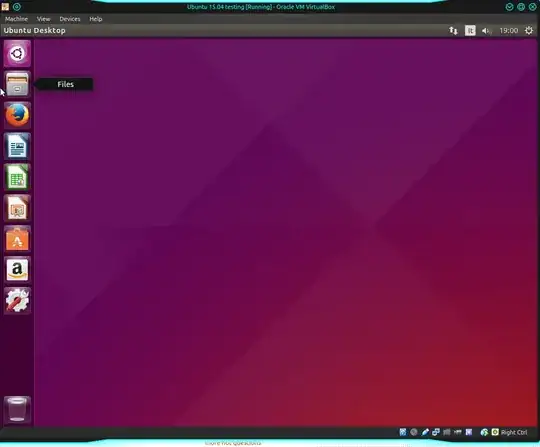Screen dimensions: 540x447
Task: Open the keyboard input source indicator
Action: (470, 31)
